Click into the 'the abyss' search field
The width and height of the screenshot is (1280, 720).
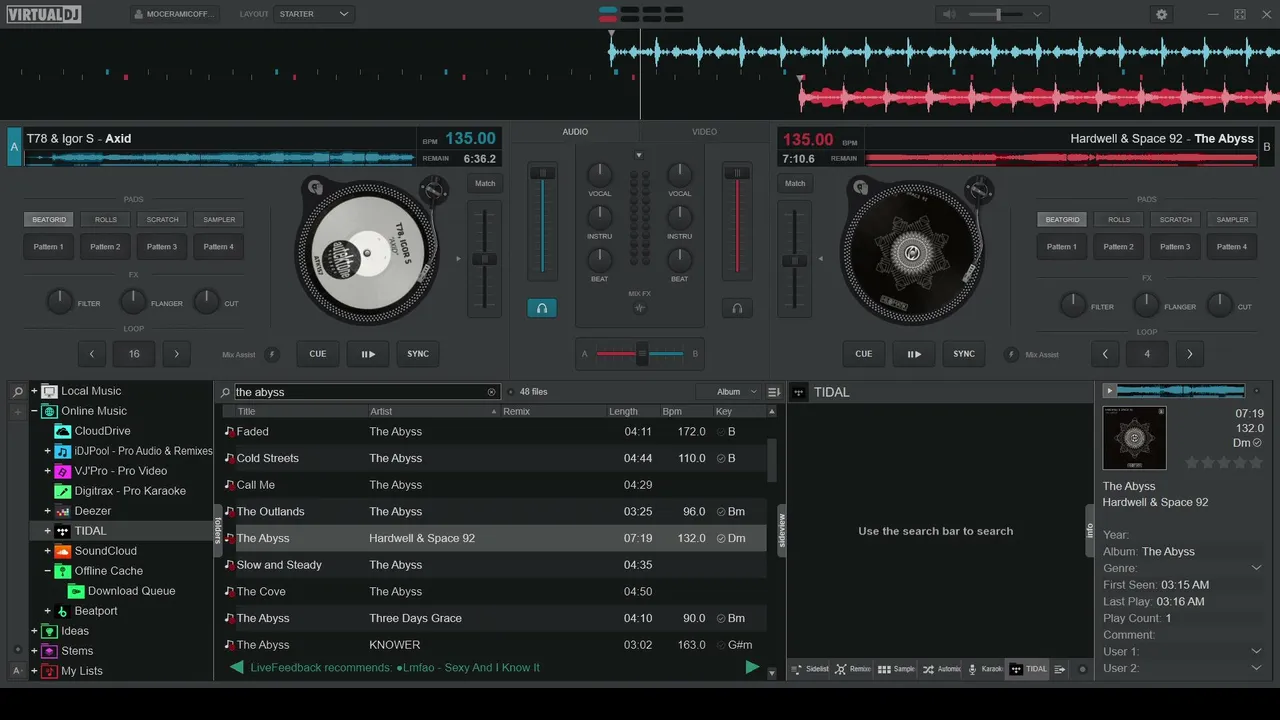(360, 392)
